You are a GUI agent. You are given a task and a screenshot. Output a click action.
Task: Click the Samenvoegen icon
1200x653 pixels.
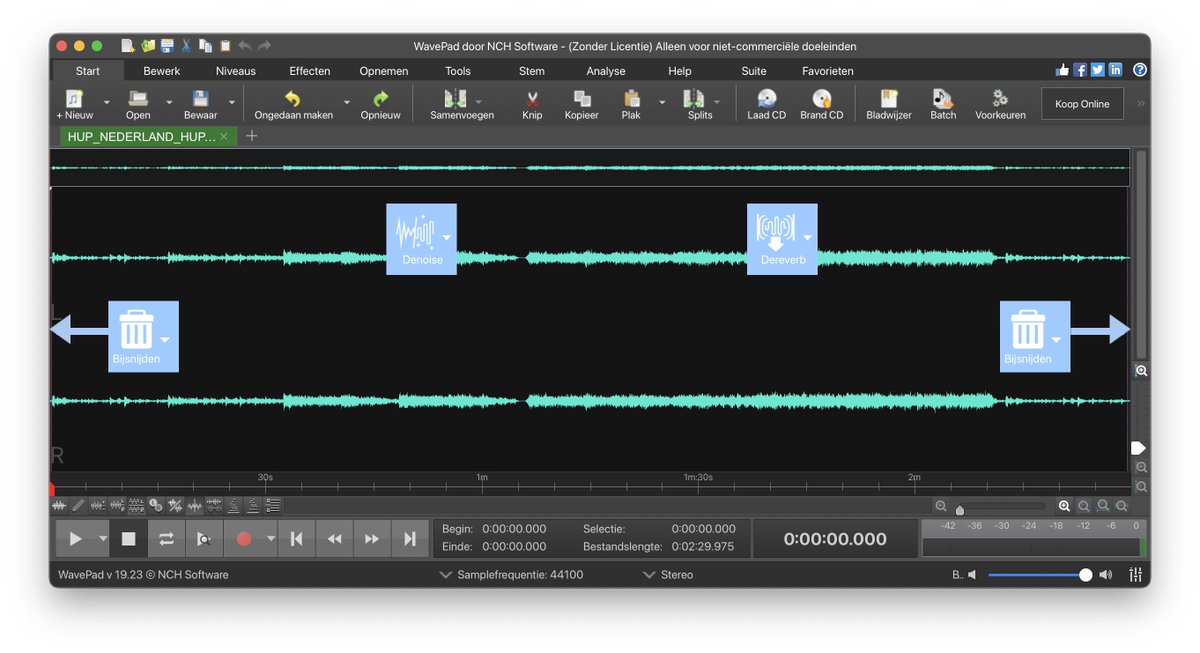click(455, 99)
